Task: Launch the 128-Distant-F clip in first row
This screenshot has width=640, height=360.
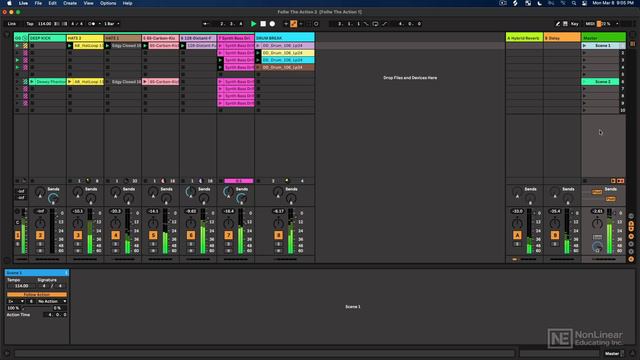Action: click(x=183, y=46)
